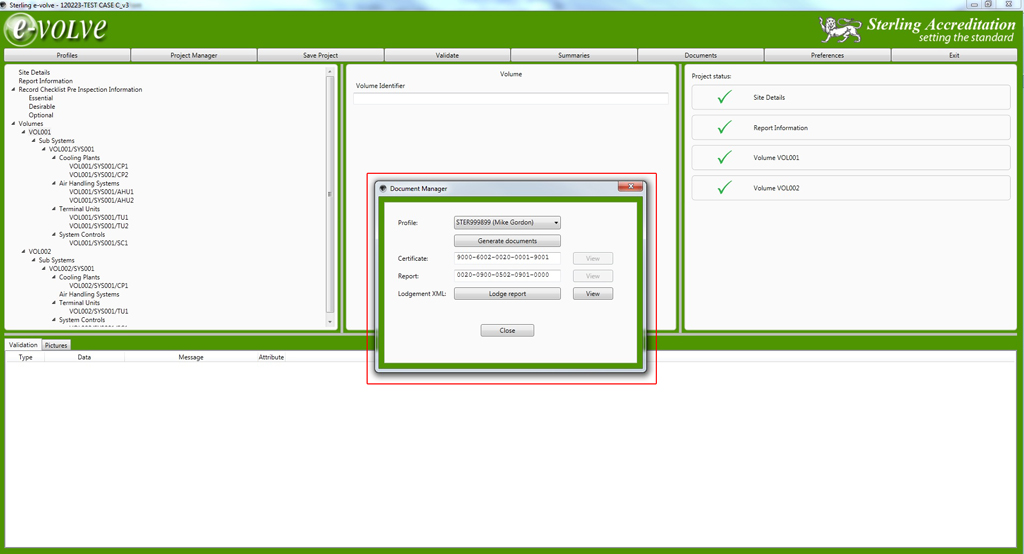1024x554 pixels.
Task: Switch to the Validation tab
Action: pyautogui.click(x=23, y=345)
